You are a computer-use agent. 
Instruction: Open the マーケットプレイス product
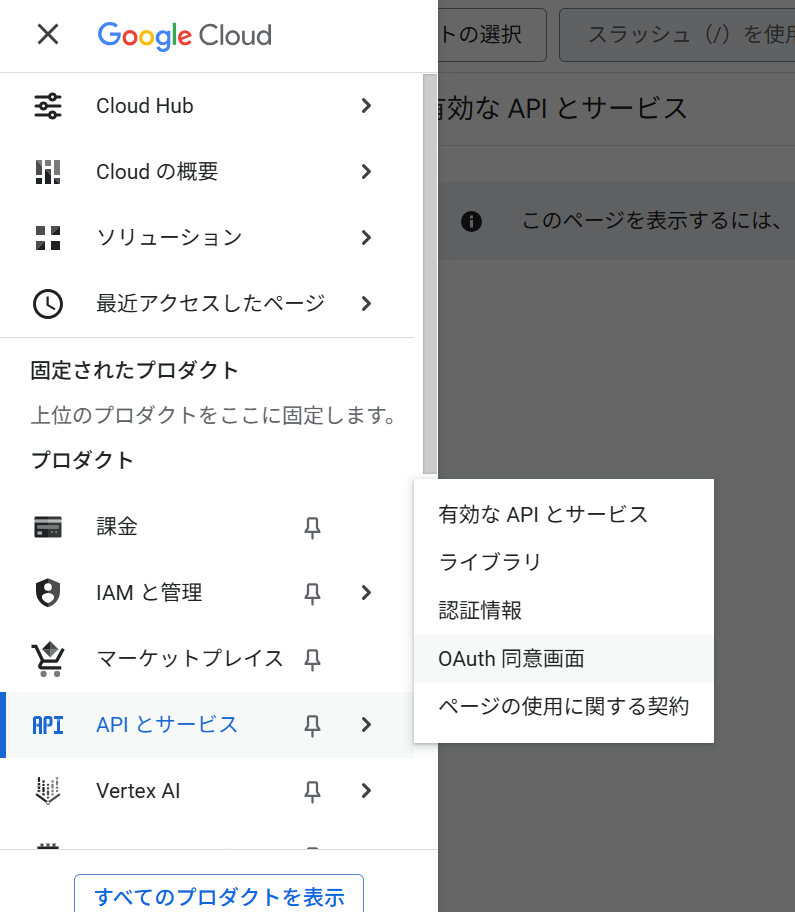point(207,659)
